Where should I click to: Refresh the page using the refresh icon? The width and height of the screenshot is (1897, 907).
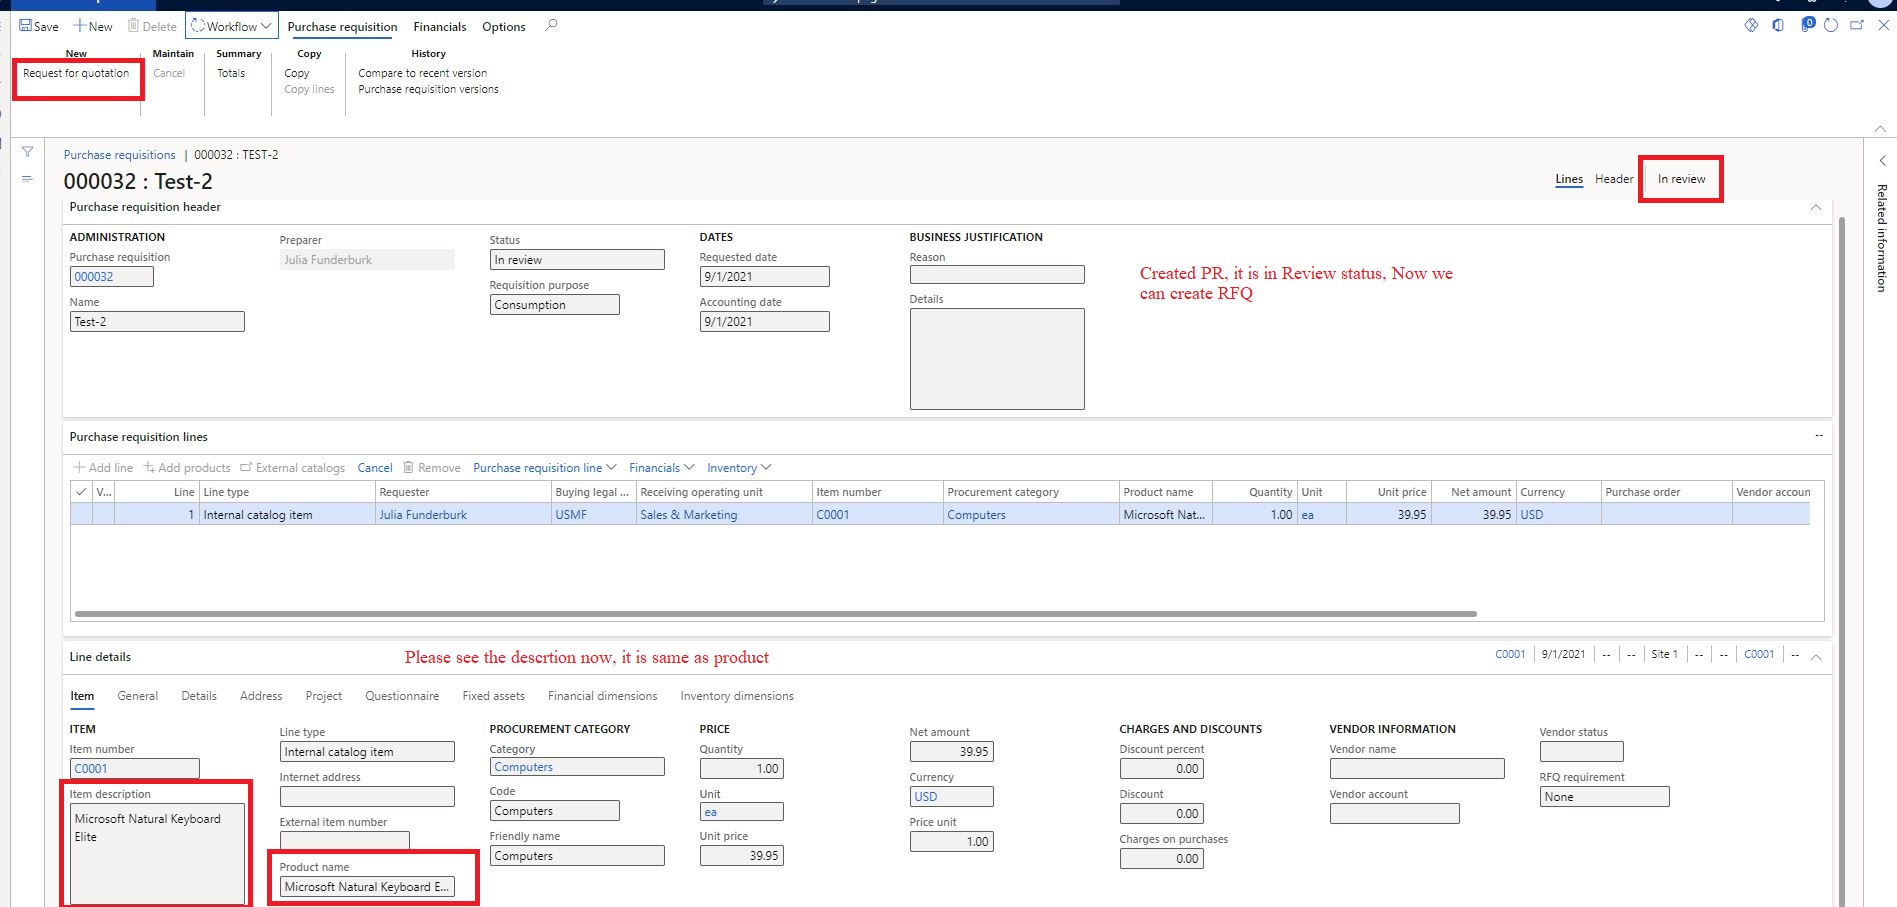pos(1830,26)
